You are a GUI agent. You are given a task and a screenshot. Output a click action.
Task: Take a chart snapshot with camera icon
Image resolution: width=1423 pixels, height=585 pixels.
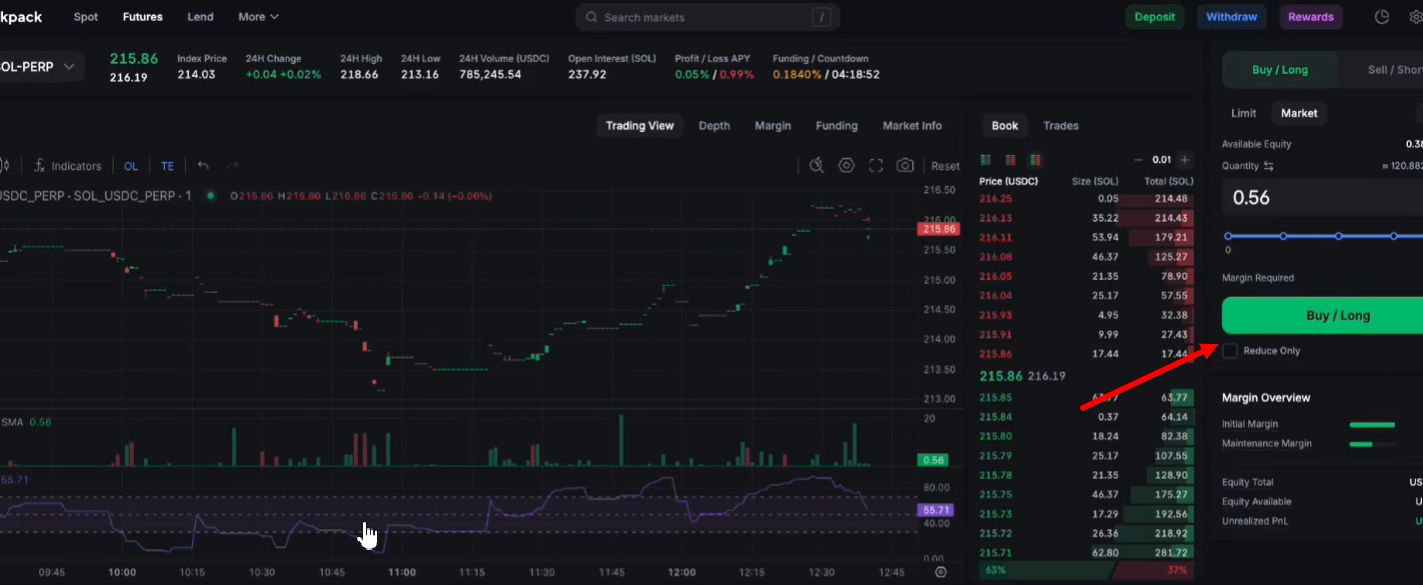click(x=905, y=166)
